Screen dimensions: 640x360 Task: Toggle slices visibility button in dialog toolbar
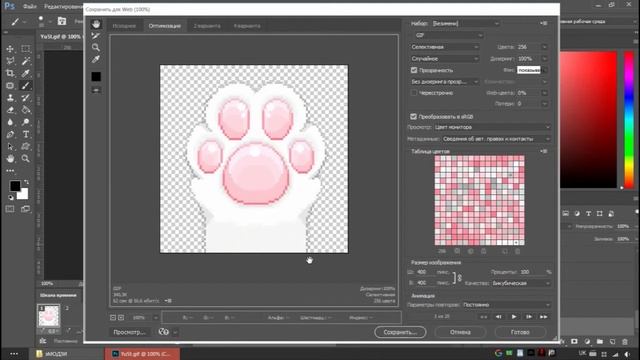96,90
